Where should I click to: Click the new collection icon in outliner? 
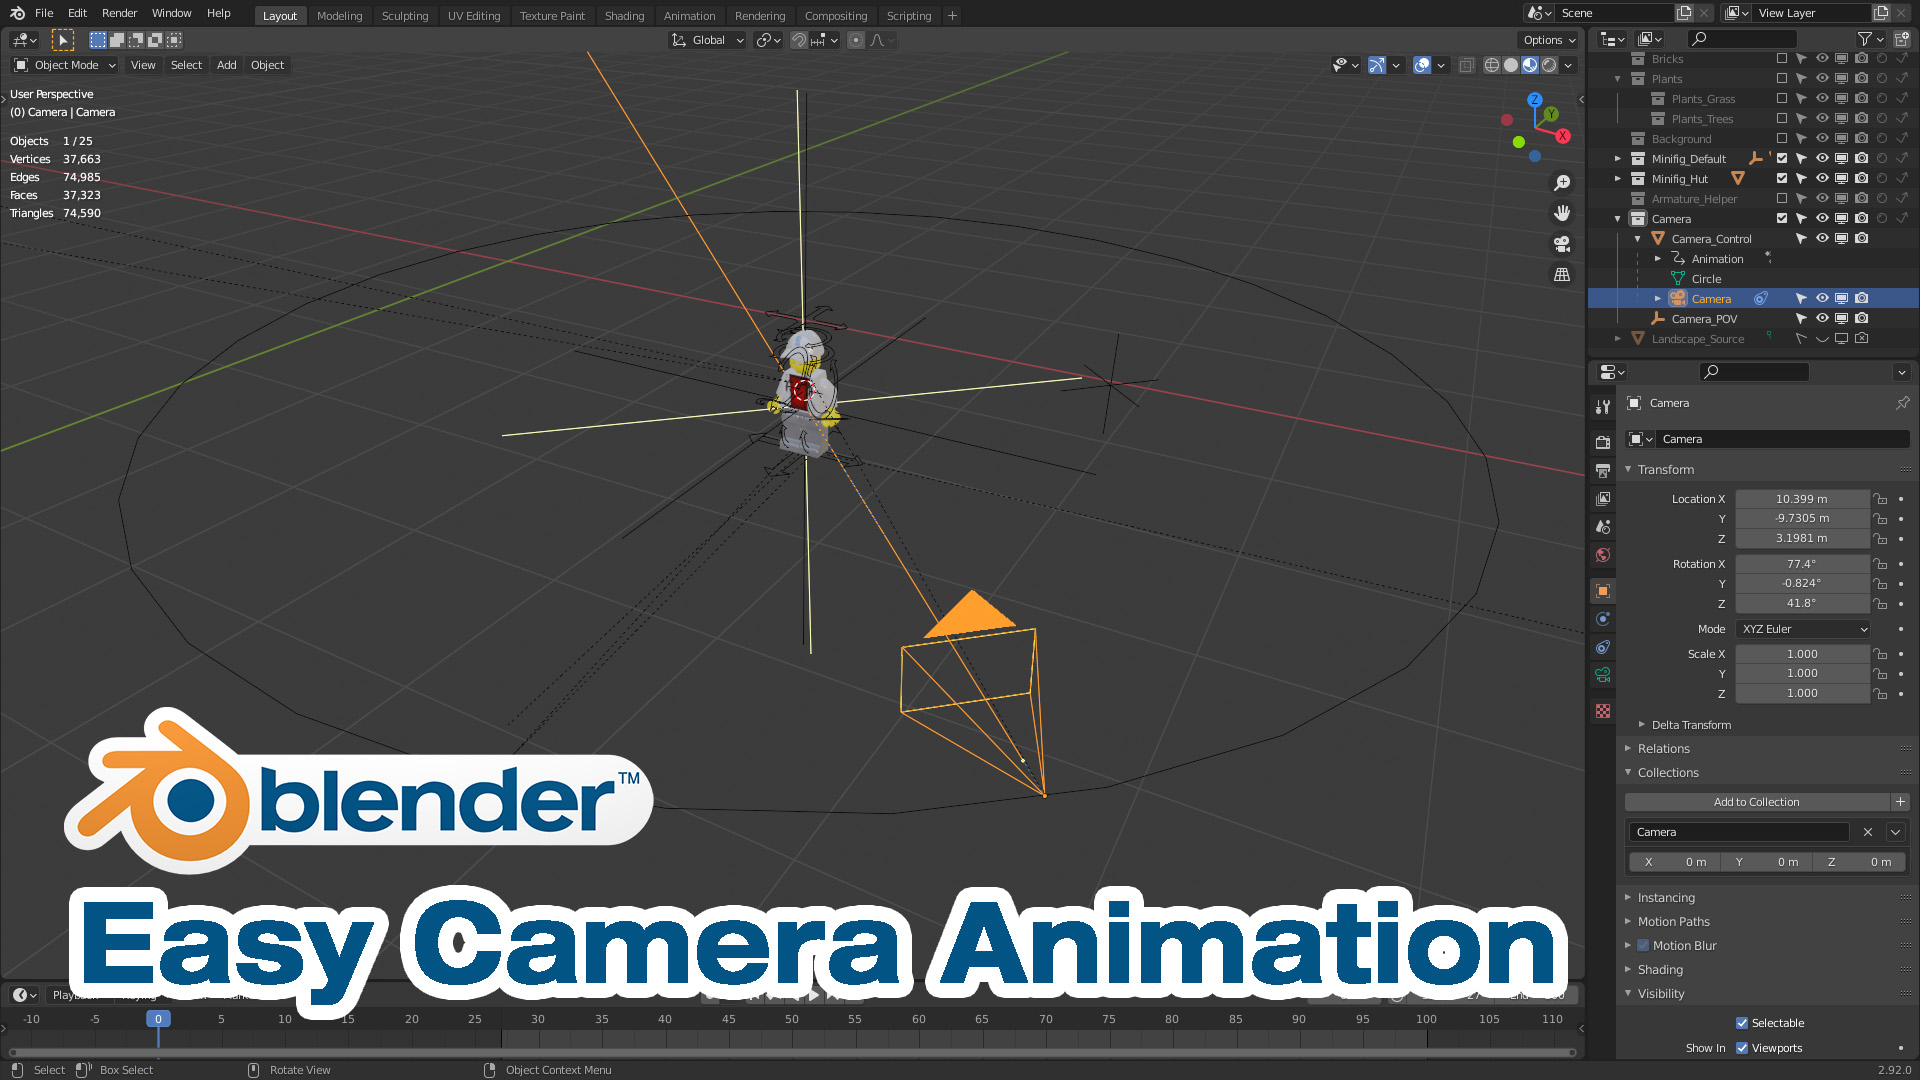(x=1902, y=39)
